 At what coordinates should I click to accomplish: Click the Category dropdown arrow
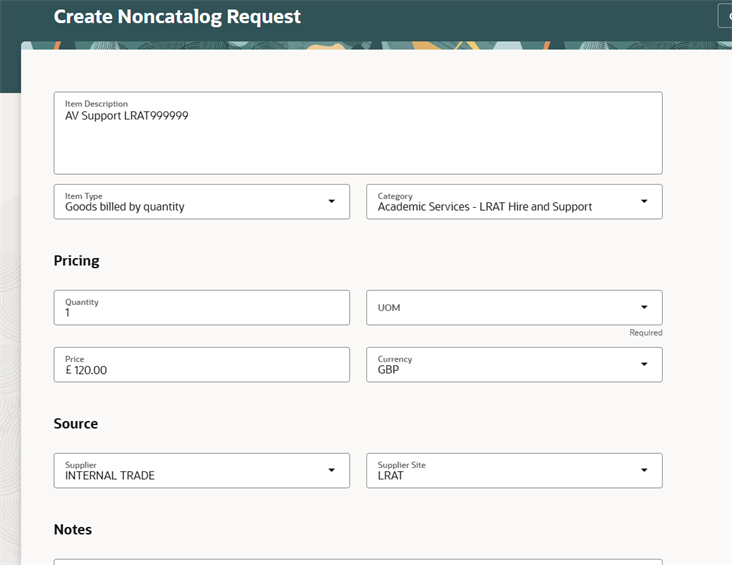pos(644,202)
